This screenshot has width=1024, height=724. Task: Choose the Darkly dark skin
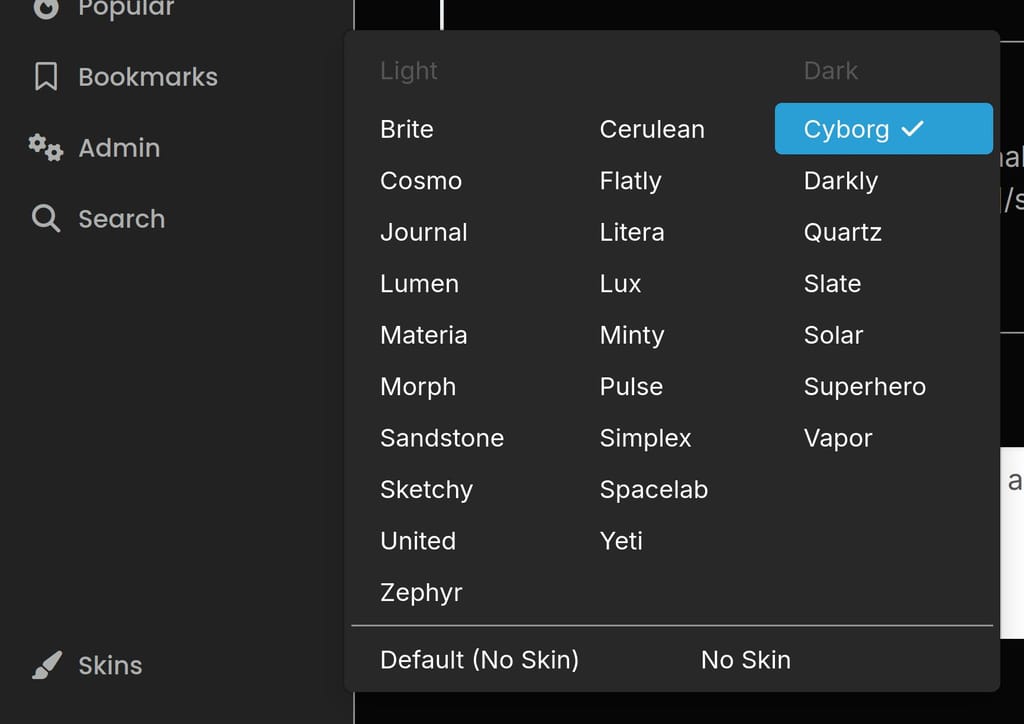(x=840, y=181)
